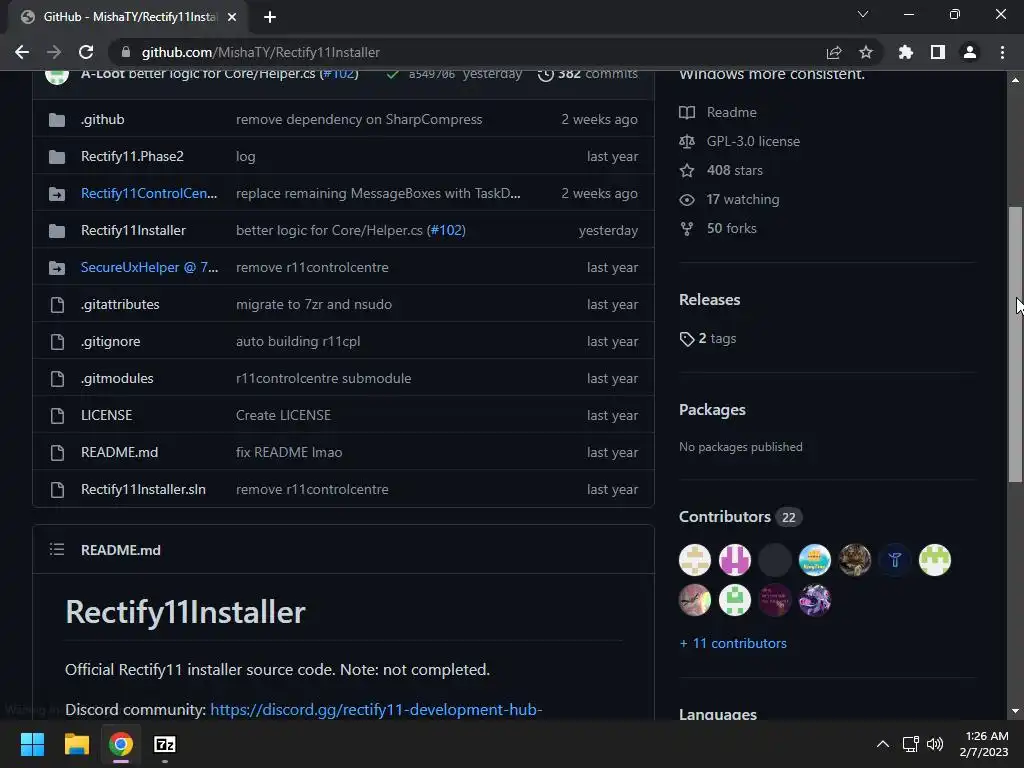Open the Packages heading link

click(x=712, y=409)
